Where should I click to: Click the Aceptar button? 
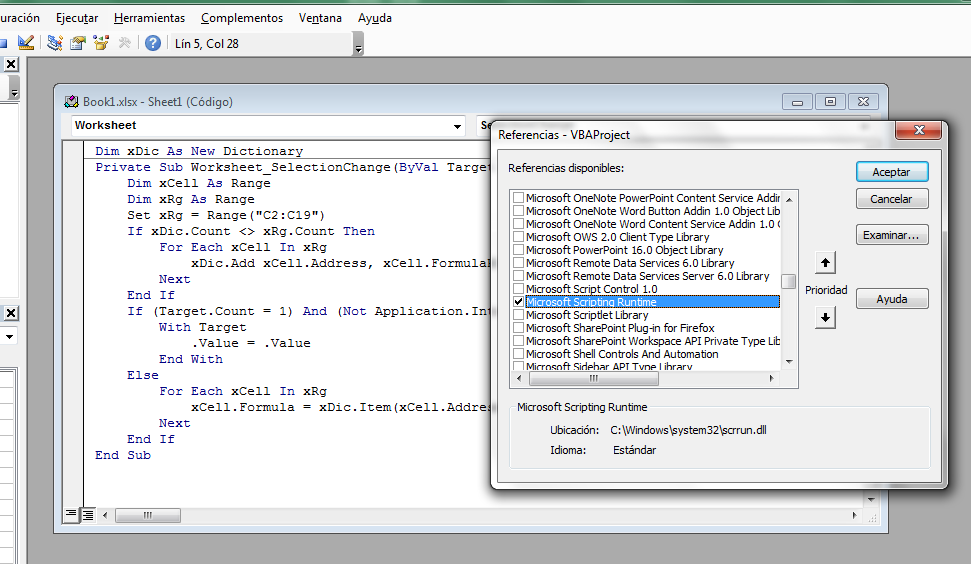tap(891, 172)
